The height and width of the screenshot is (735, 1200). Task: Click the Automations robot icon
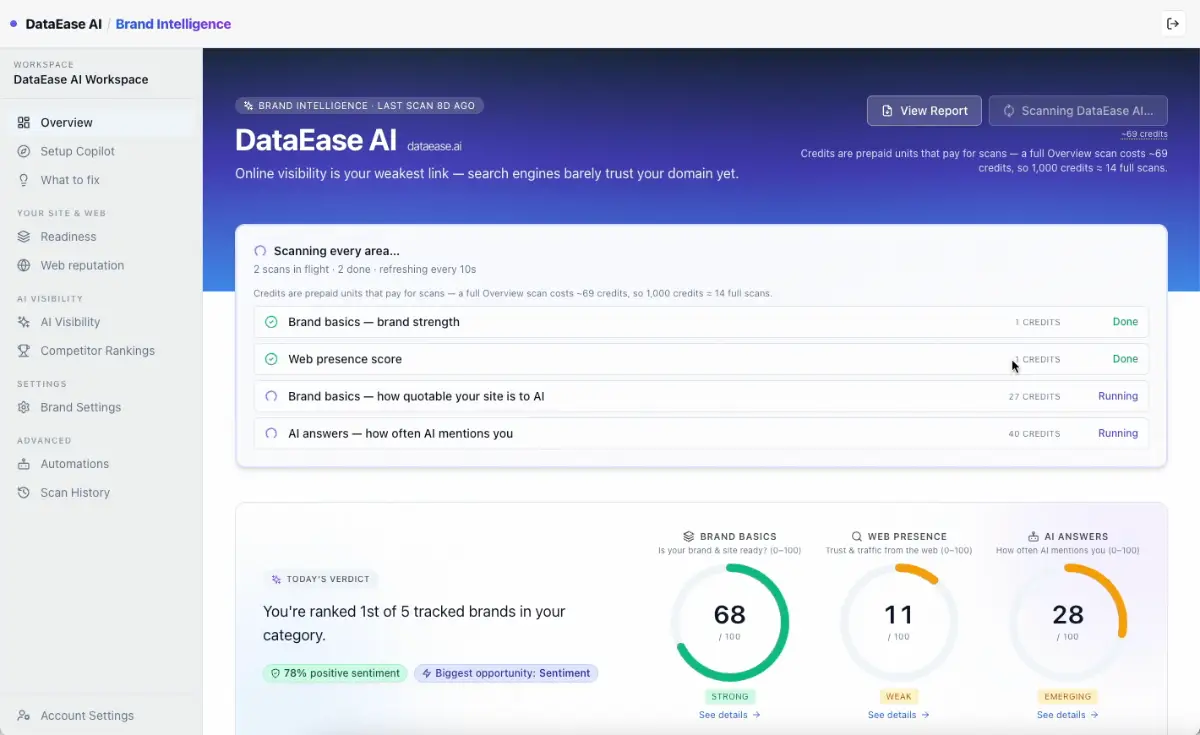[24, 464]
